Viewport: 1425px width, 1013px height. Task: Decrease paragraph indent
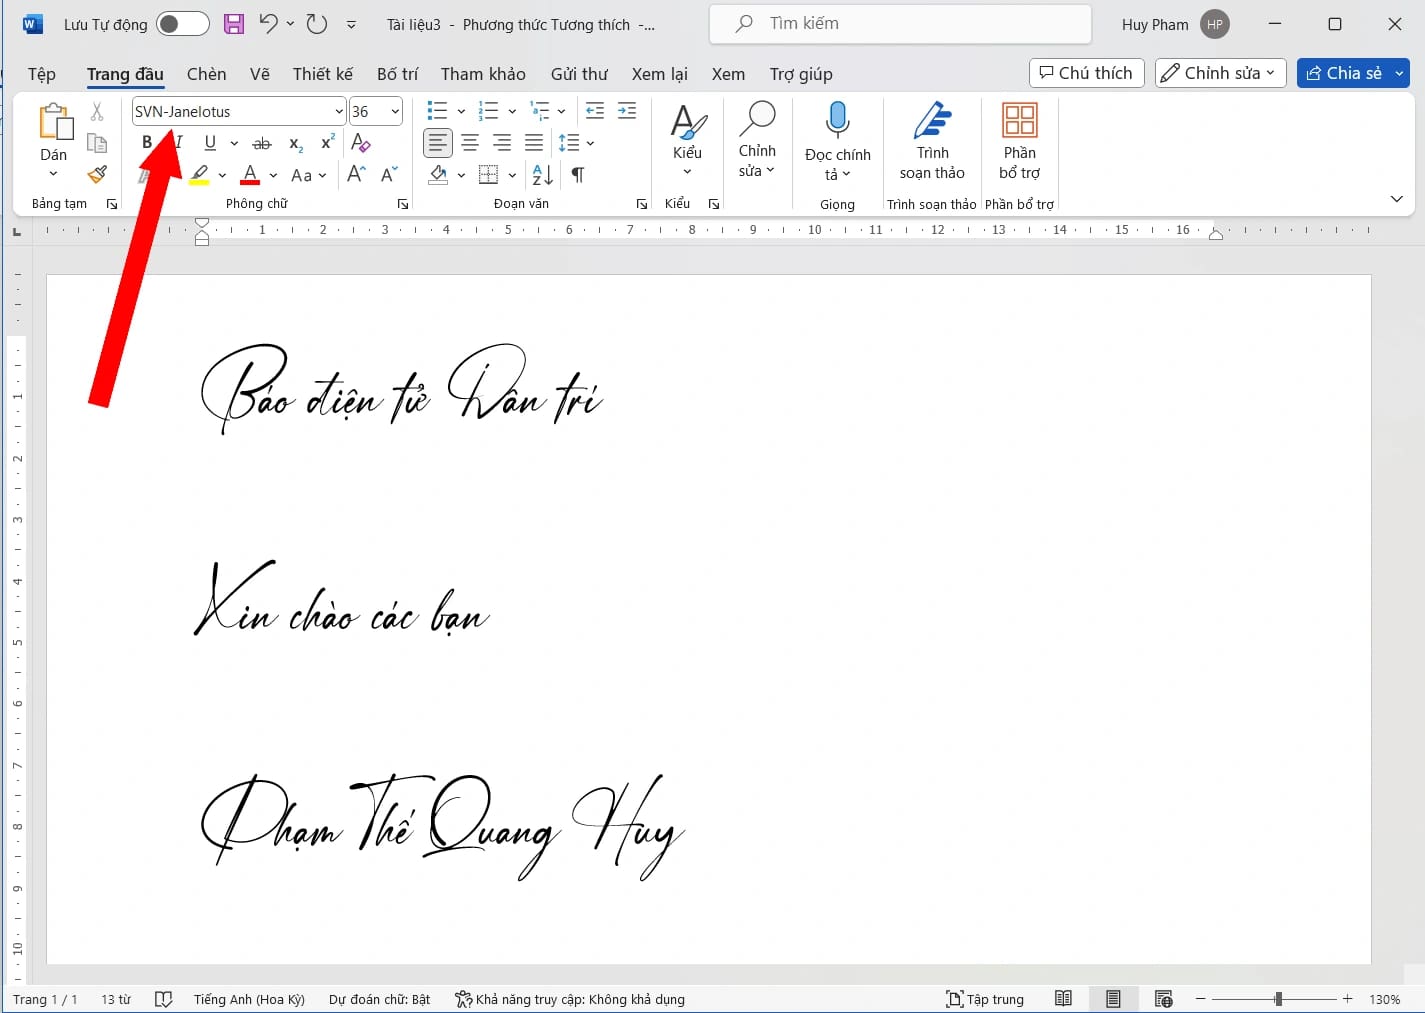(594, 111)
